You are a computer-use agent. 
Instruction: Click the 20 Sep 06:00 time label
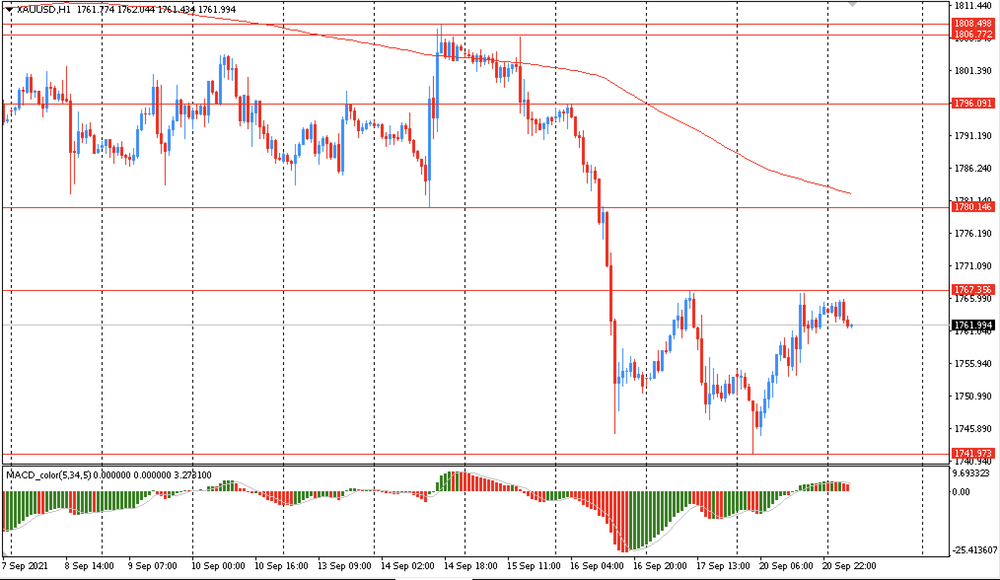[x=786, y=566]
